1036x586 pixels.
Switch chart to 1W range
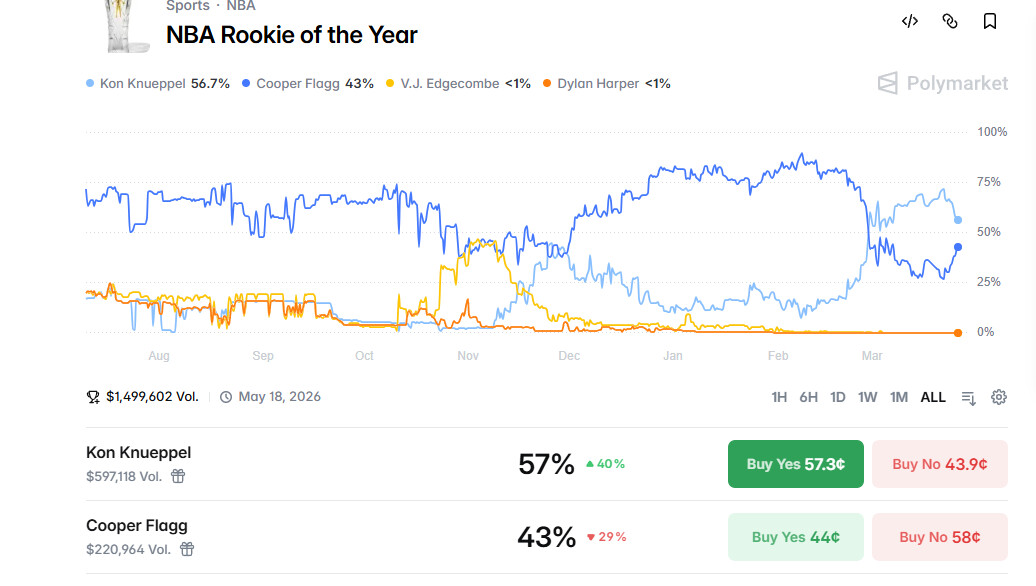pyautogui.click(x=868, y=397)
